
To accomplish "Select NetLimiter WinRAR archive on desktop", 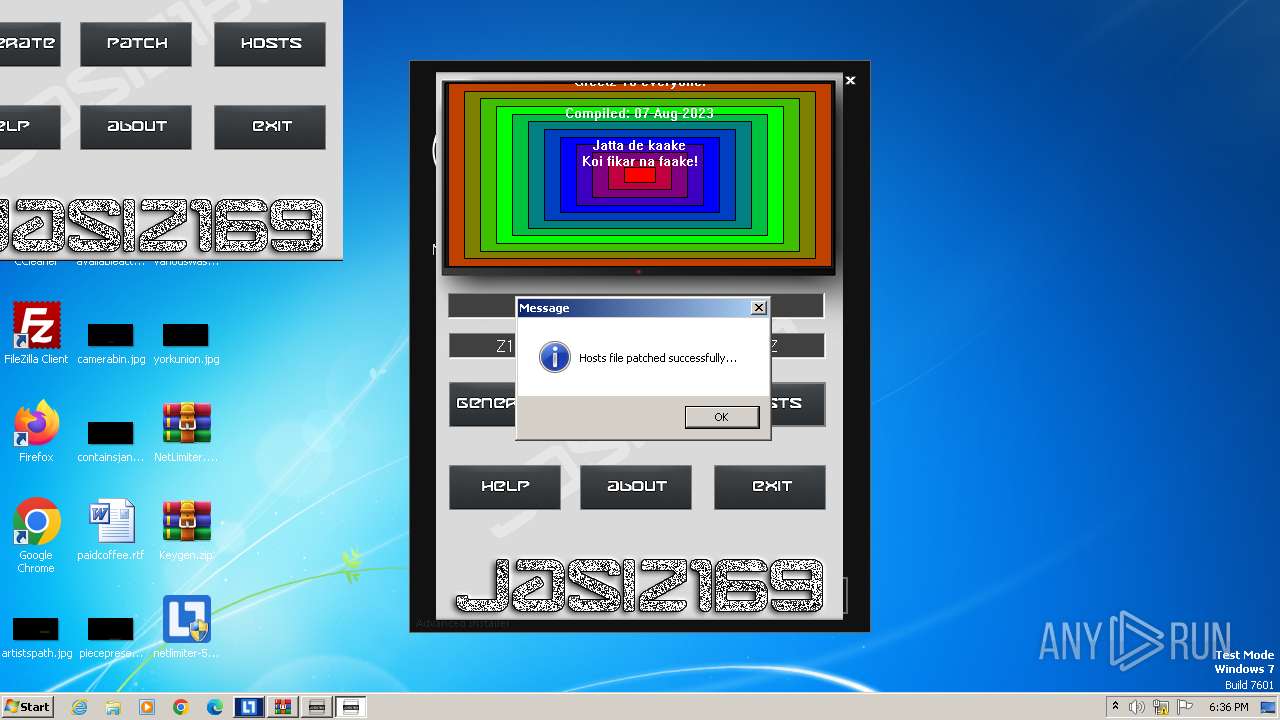I will [186, 432].
